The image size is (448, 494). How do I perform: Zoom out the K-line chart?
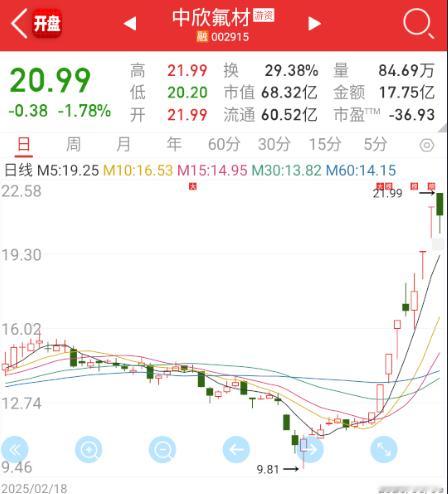pos(162,450)
